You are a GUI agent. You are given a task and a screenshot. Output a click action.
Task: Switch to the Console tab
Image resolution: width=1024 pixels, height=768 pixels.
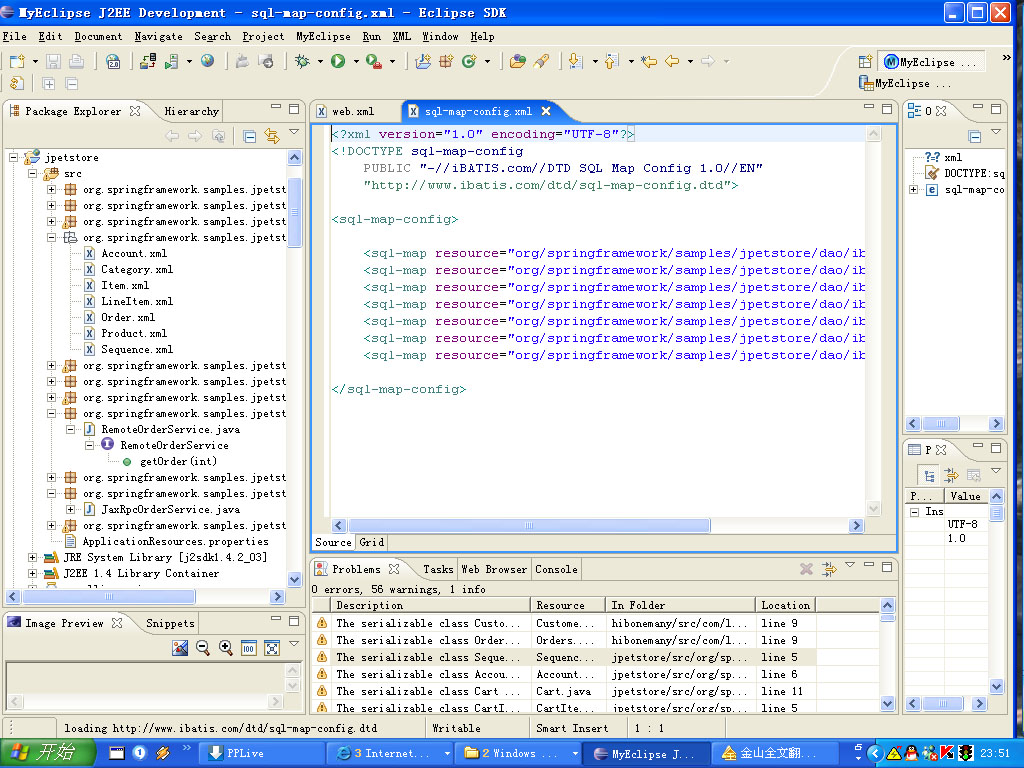click(556, 569)
